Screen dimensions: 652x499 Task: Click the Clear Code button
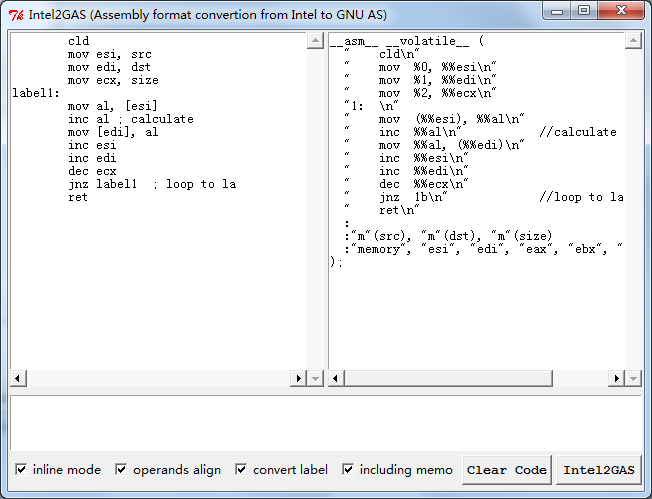tap(506, 470)
